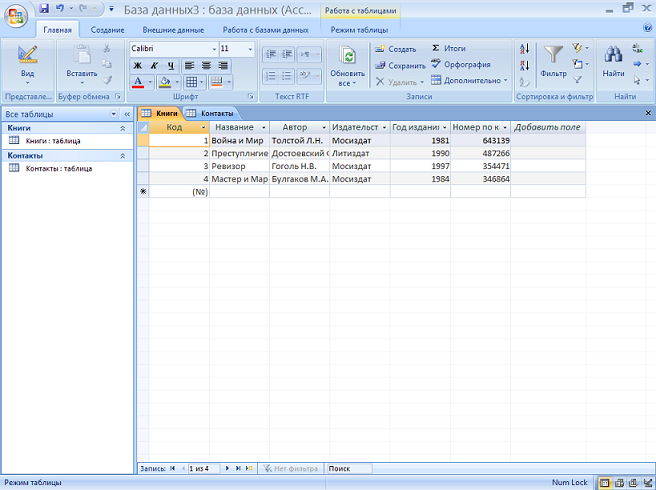
Task: Open Название column filter arrow
Action: pos(264,128)
